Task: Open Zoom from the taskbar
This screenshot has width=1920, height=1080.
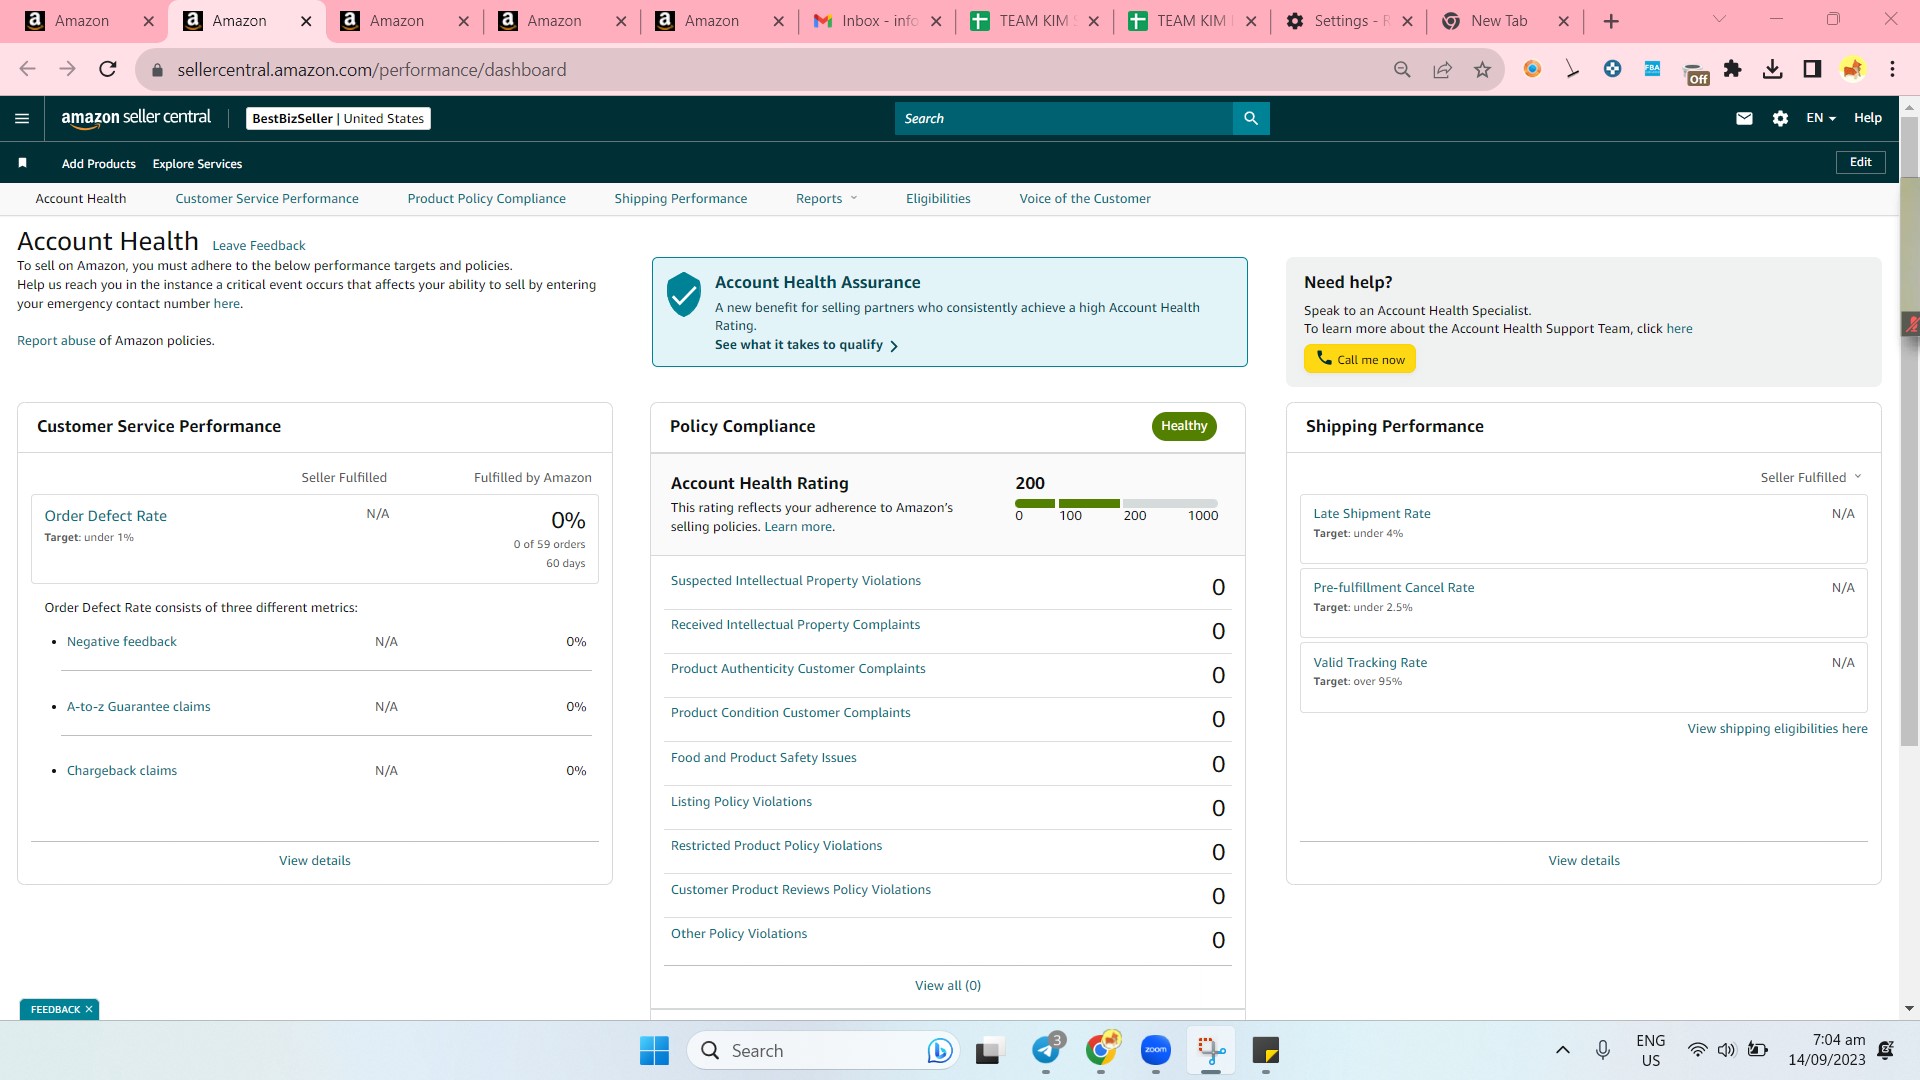Action: pyautogui.click(x=1156, y=1050)
